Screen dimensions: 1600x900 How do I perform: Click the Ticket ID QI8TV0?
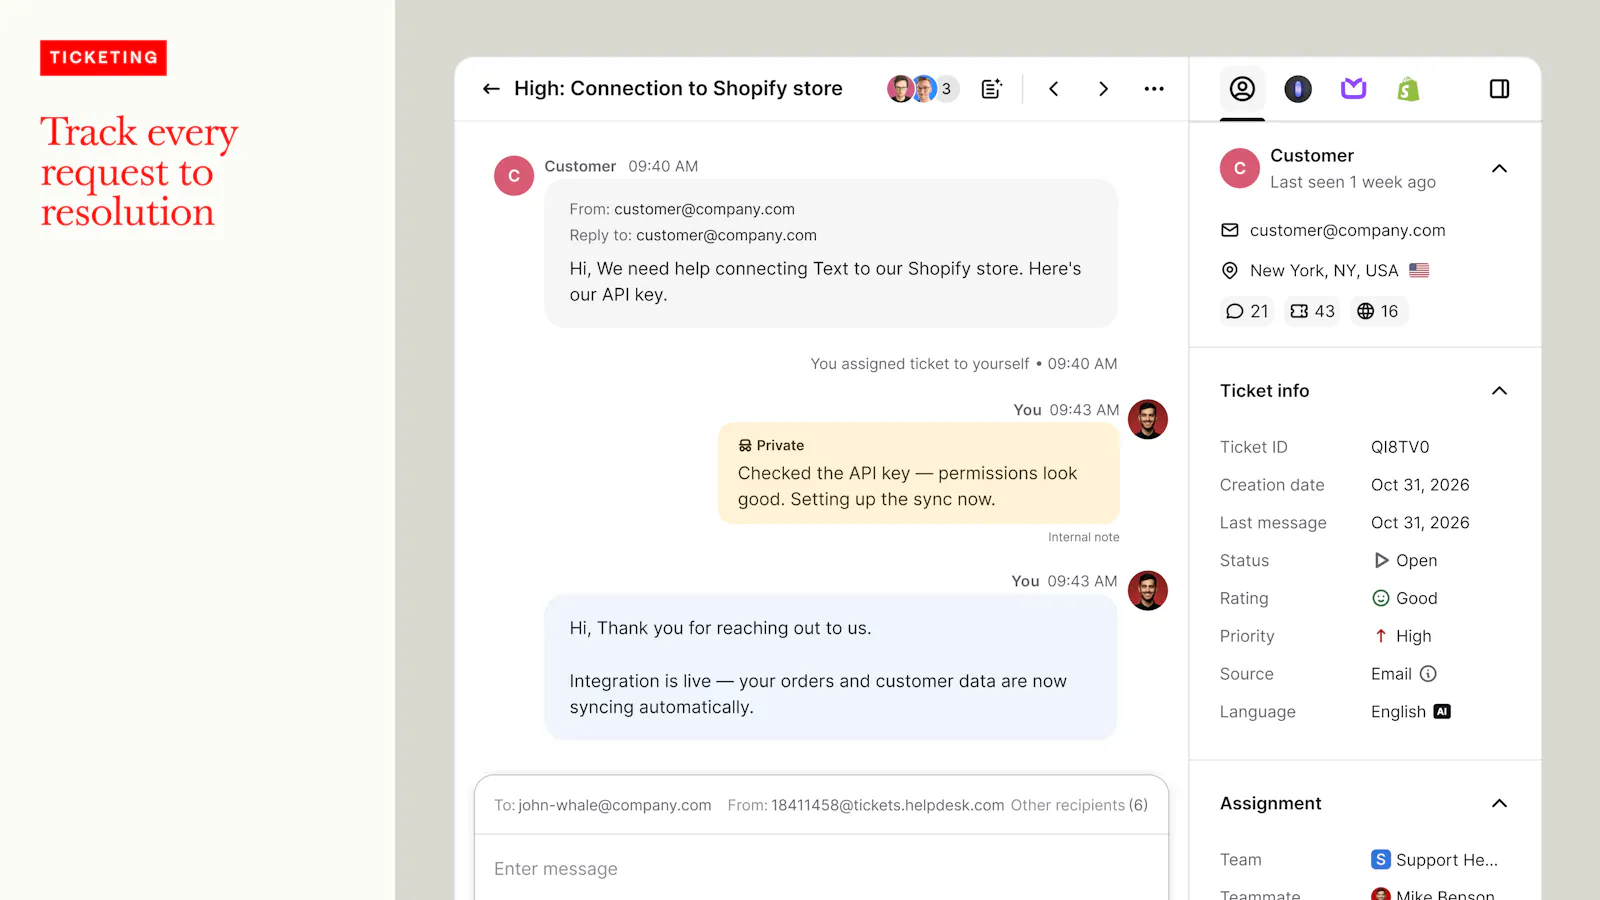click(1400, 447)
